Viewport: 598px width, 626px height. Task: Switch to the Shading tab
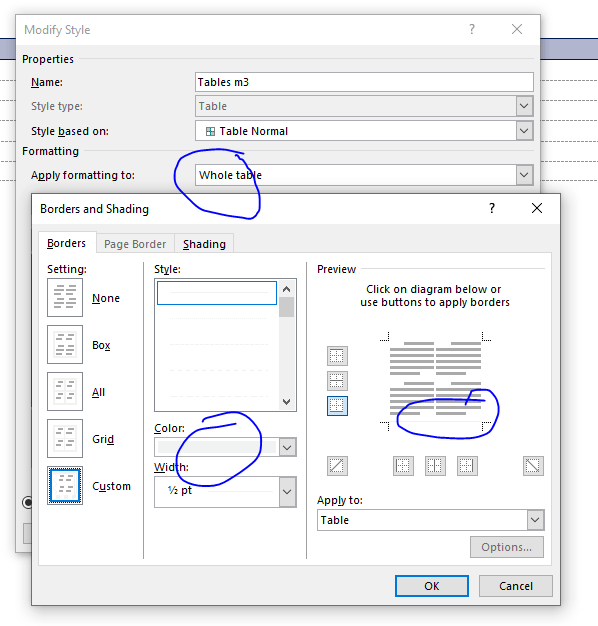(x=204, y=244)
